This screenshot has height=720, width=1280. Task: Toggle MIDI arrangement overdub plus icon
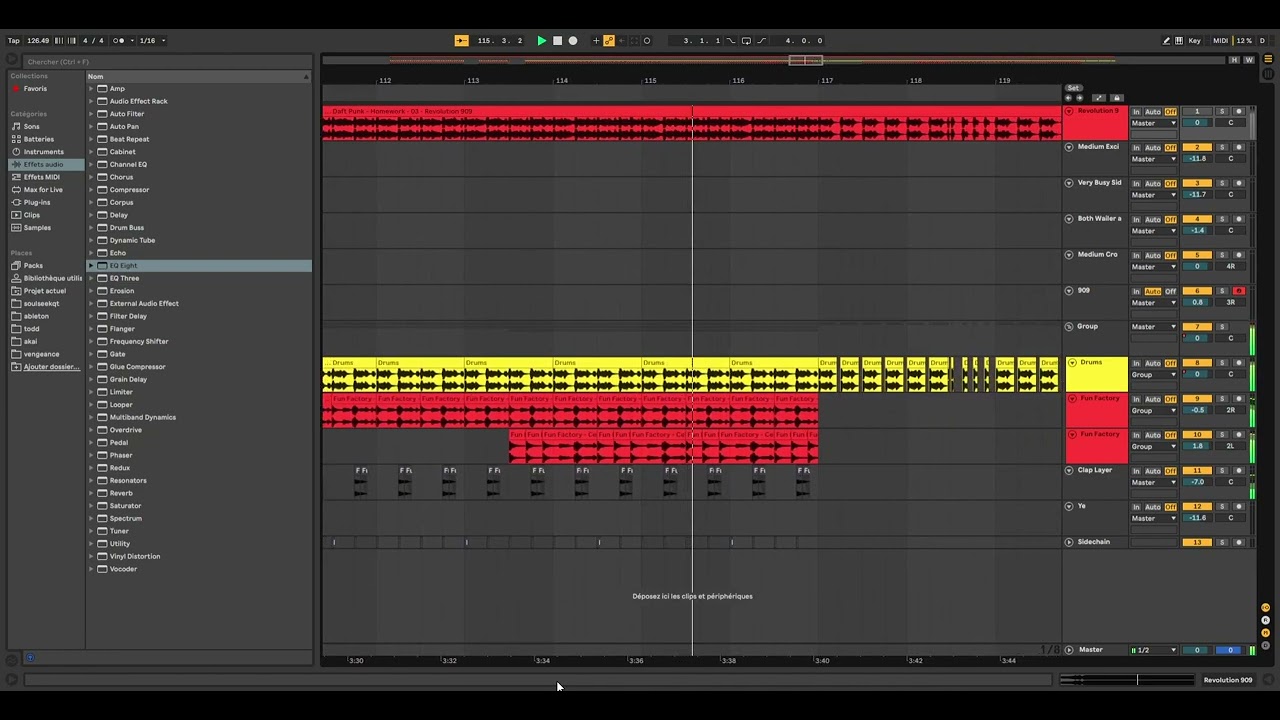(x=596, y=41)
